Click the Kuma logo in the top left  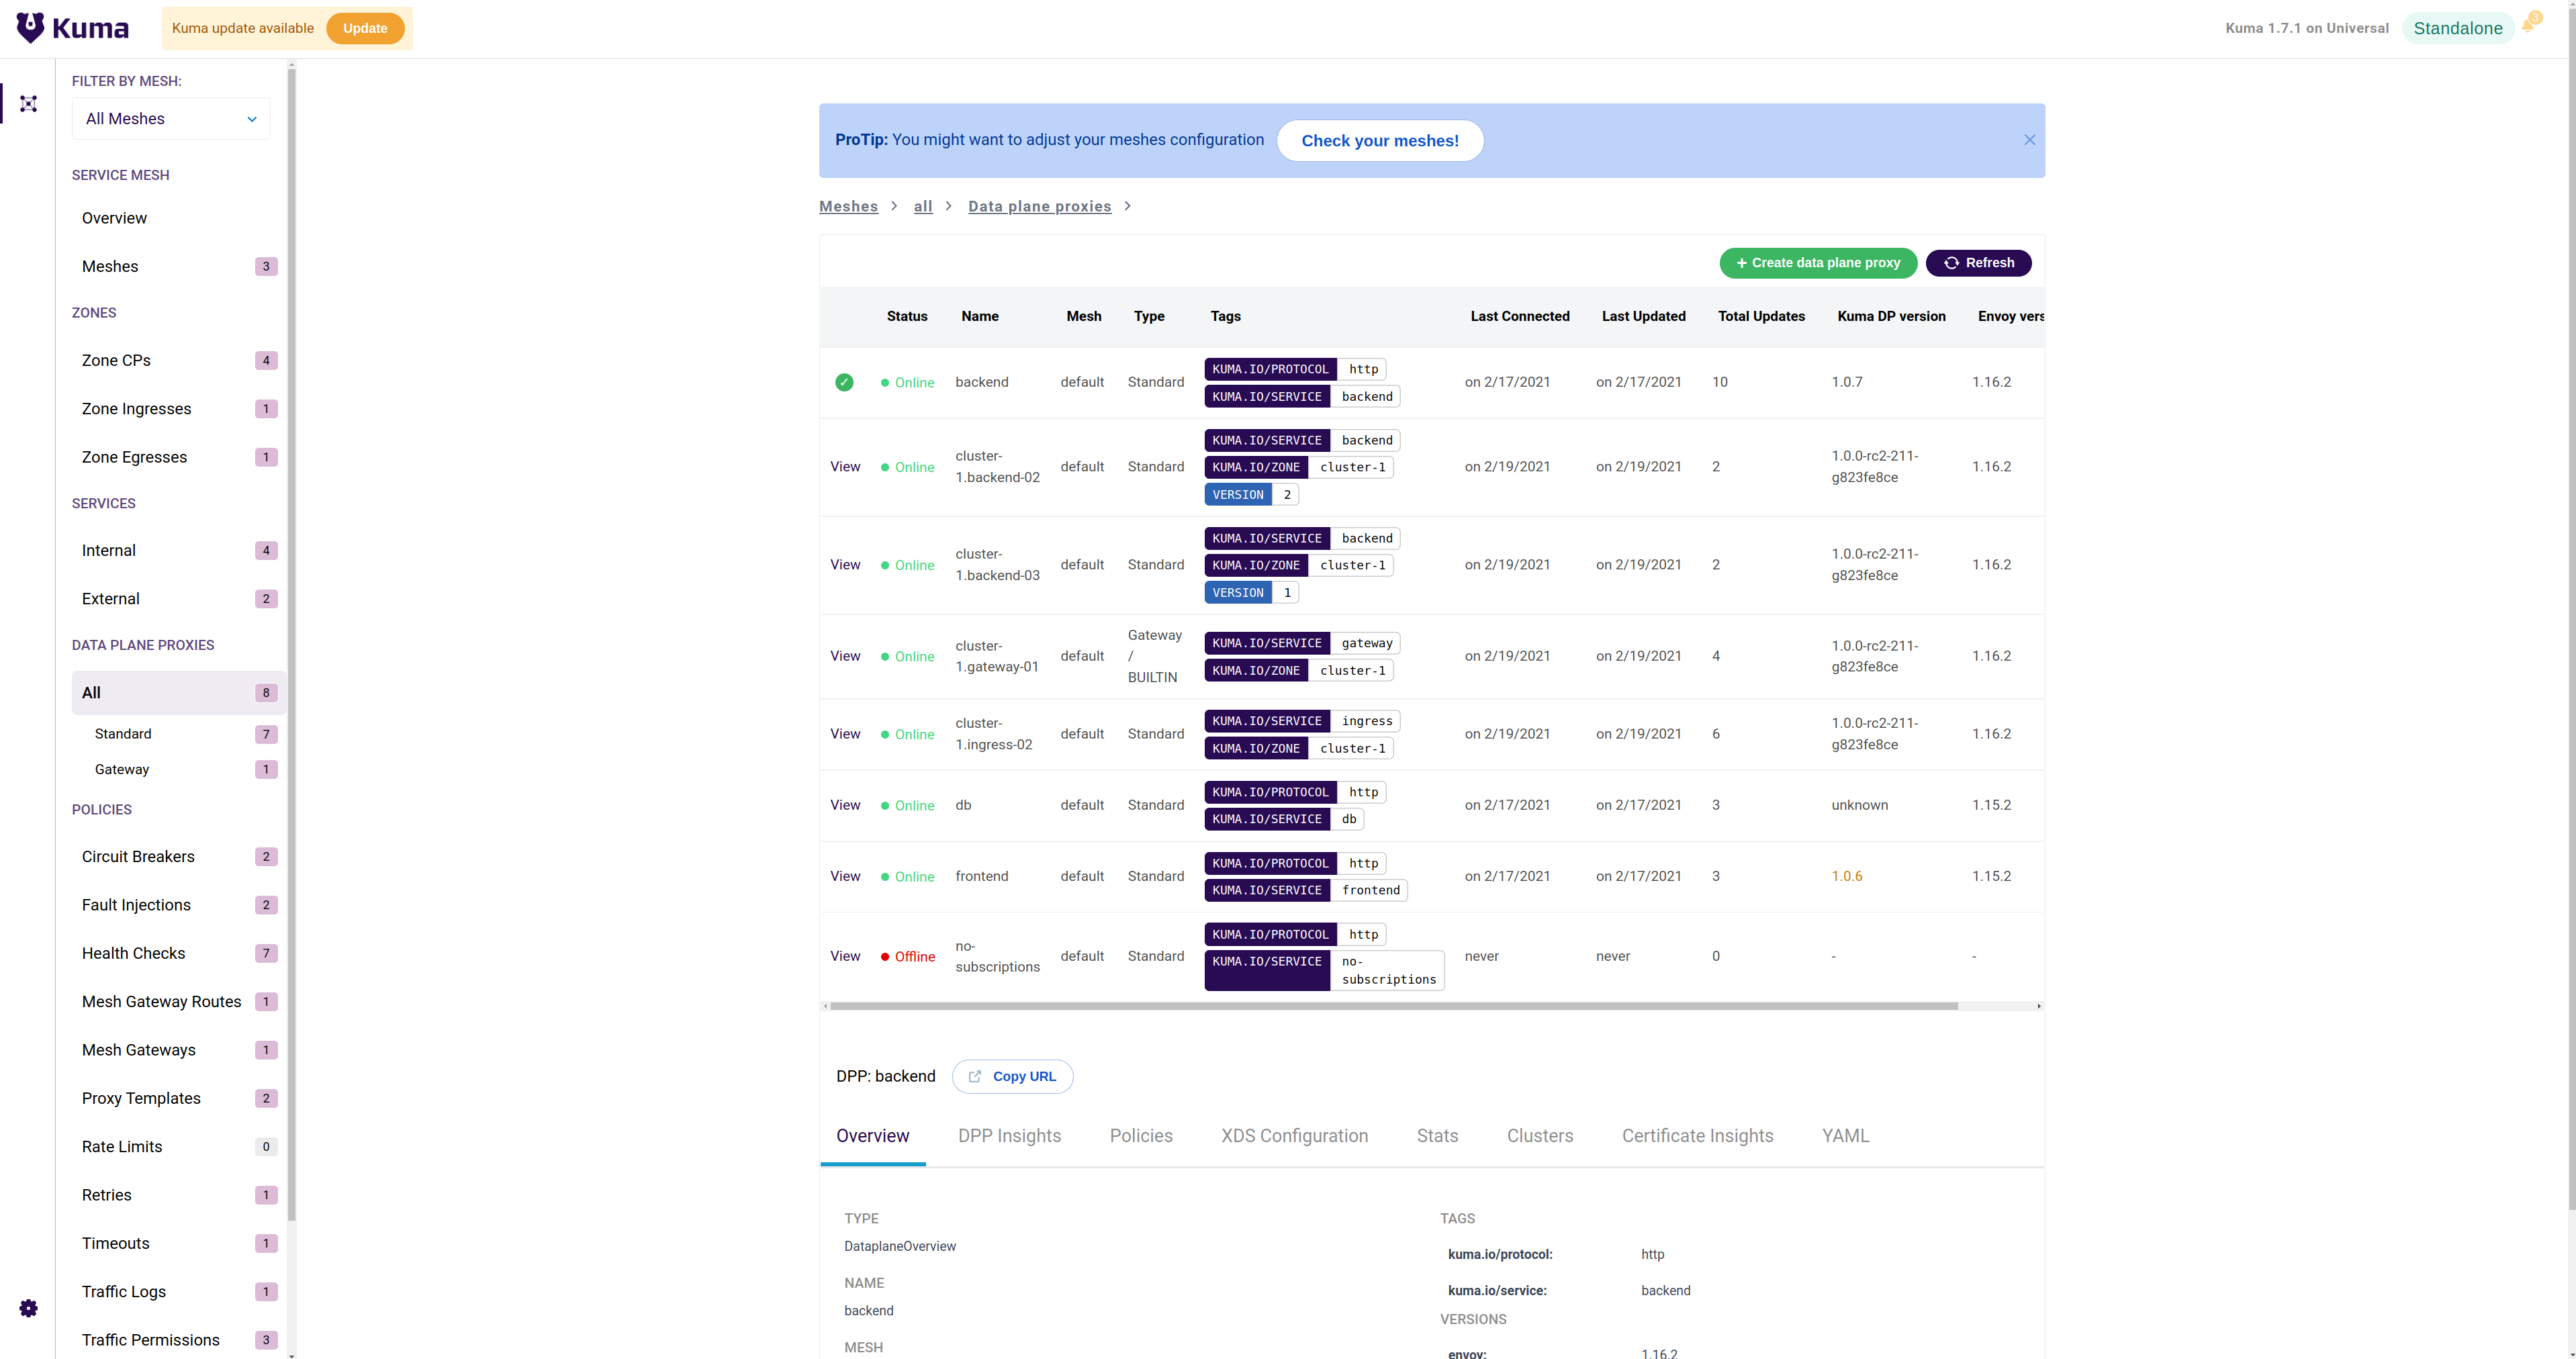coord(70,27)
